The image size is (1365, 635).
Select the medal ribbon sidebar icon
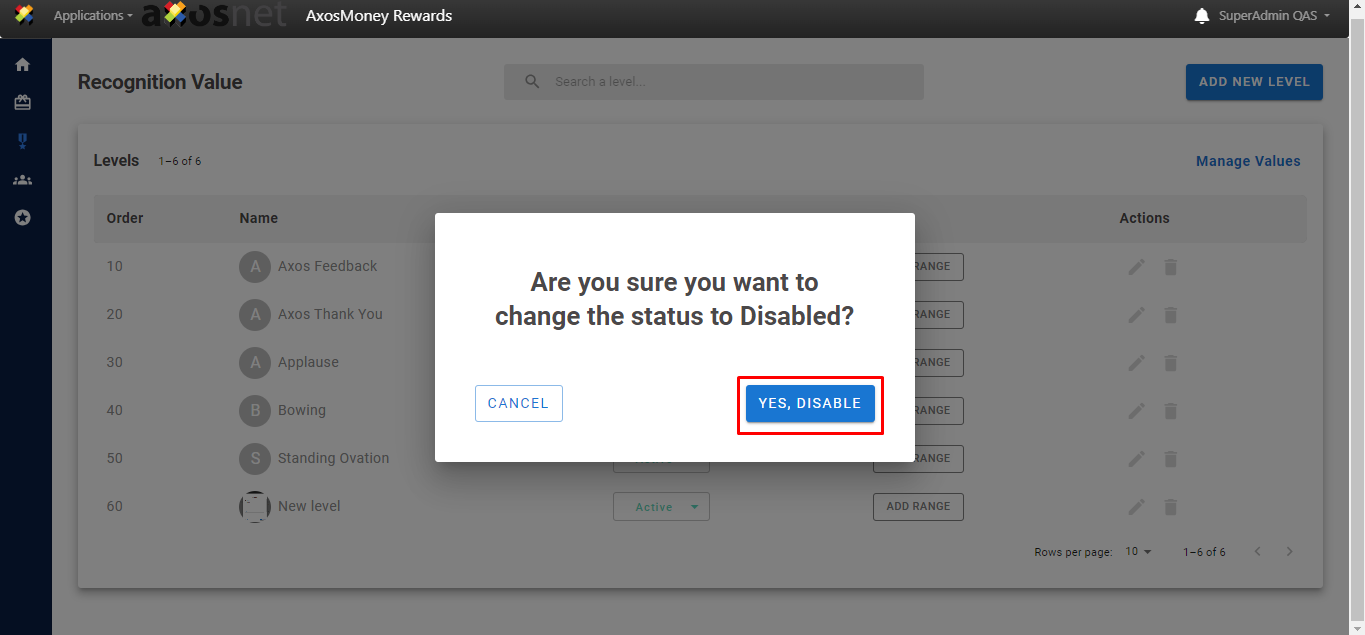tap(22, 141)
